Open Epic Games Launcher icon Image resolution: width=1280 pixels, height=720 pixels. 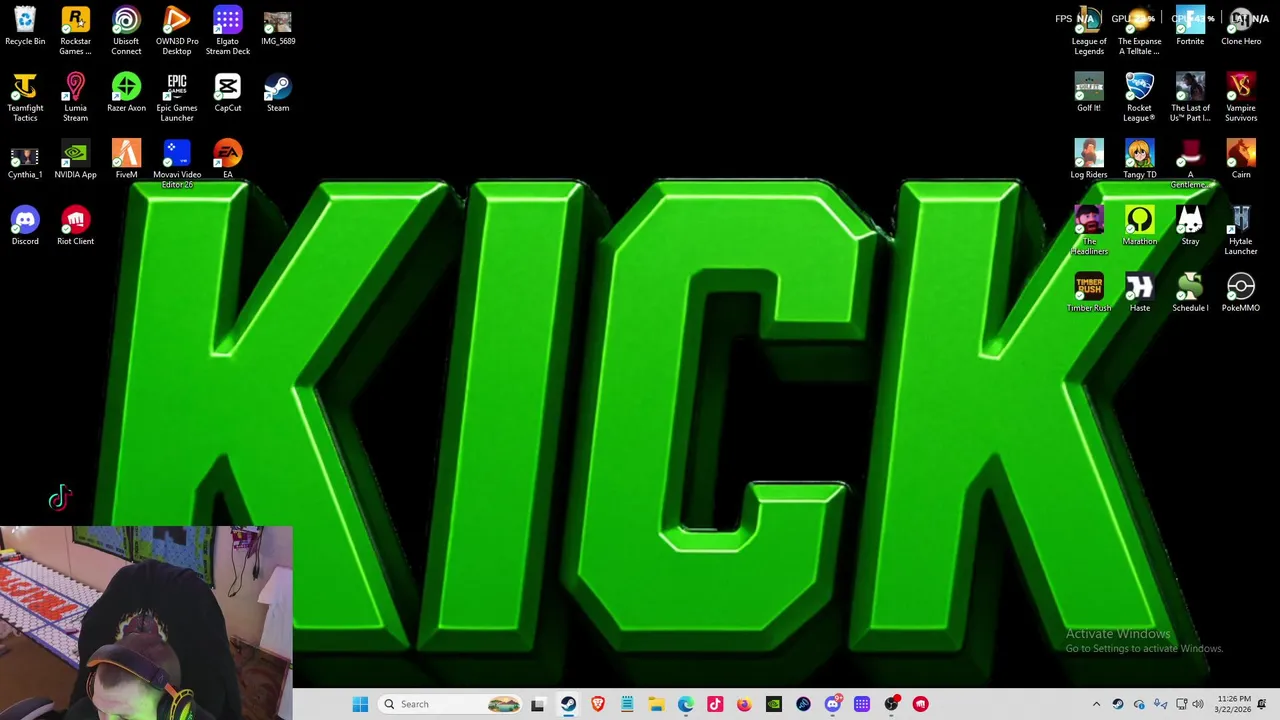177,97
